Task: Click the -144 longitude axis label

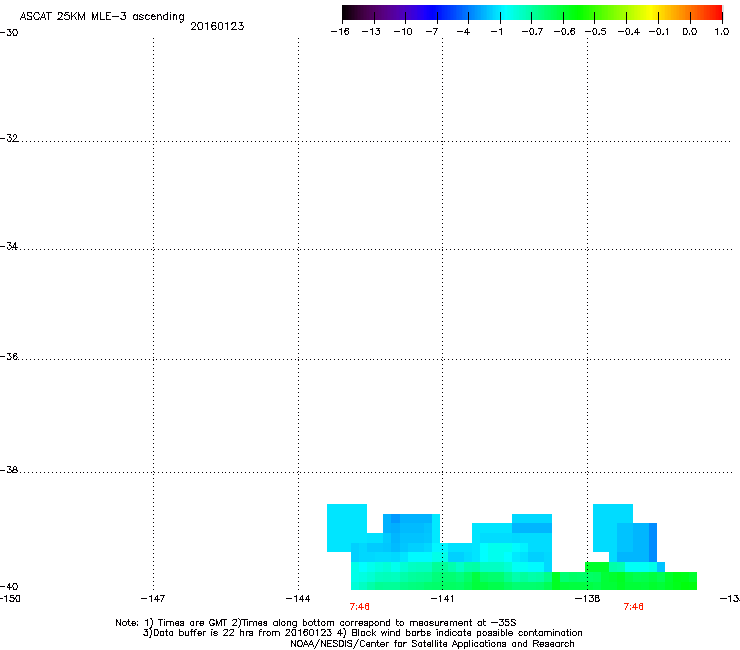Action: pyautogui.click(x=298, y=599)
